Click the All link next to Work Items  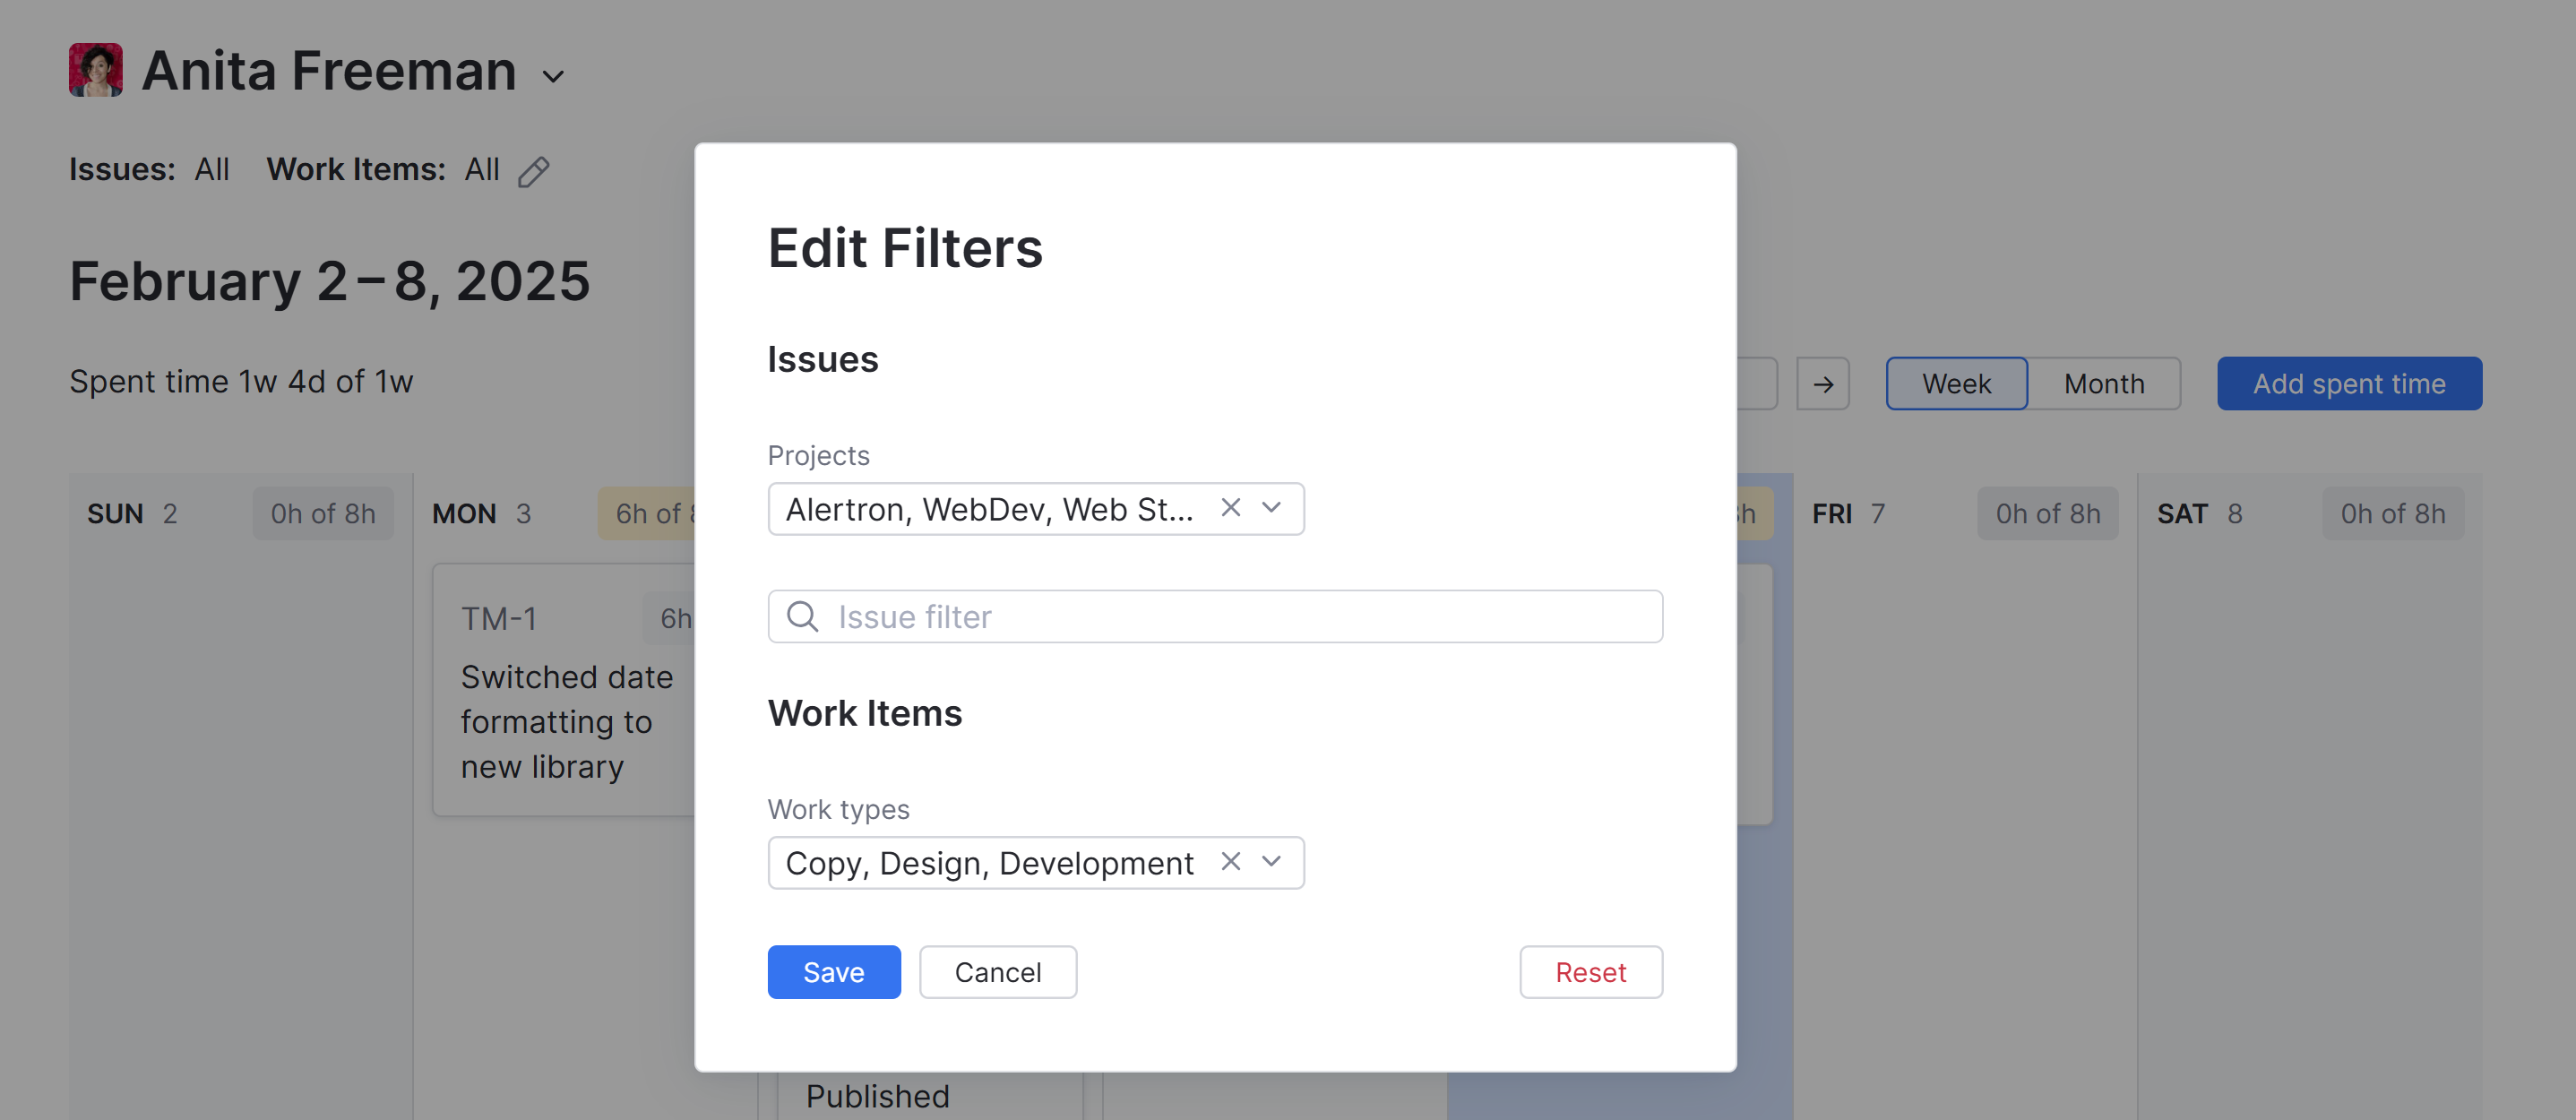pos(483,169)
